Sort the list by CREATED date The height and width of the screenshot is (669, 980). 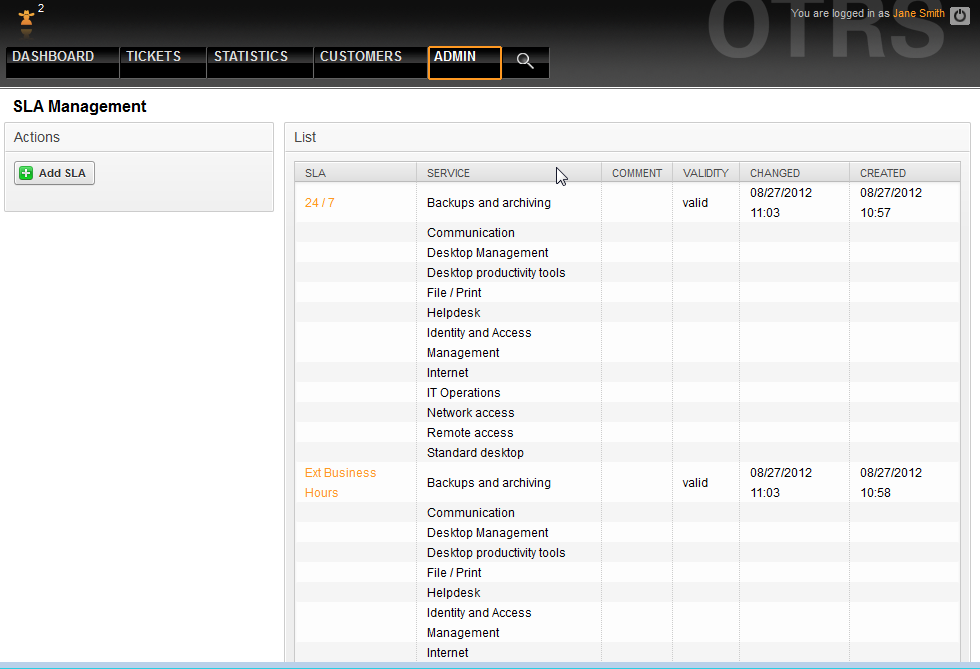click(x=880, y=172)
